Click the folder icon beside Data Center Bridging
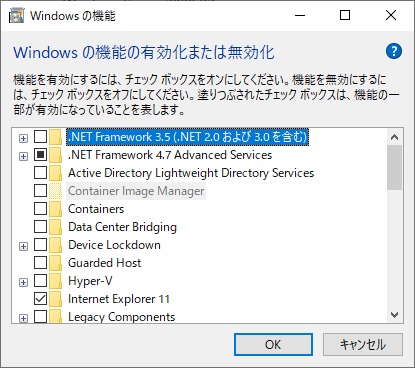The image size is (415, 368). coord(55,227)
